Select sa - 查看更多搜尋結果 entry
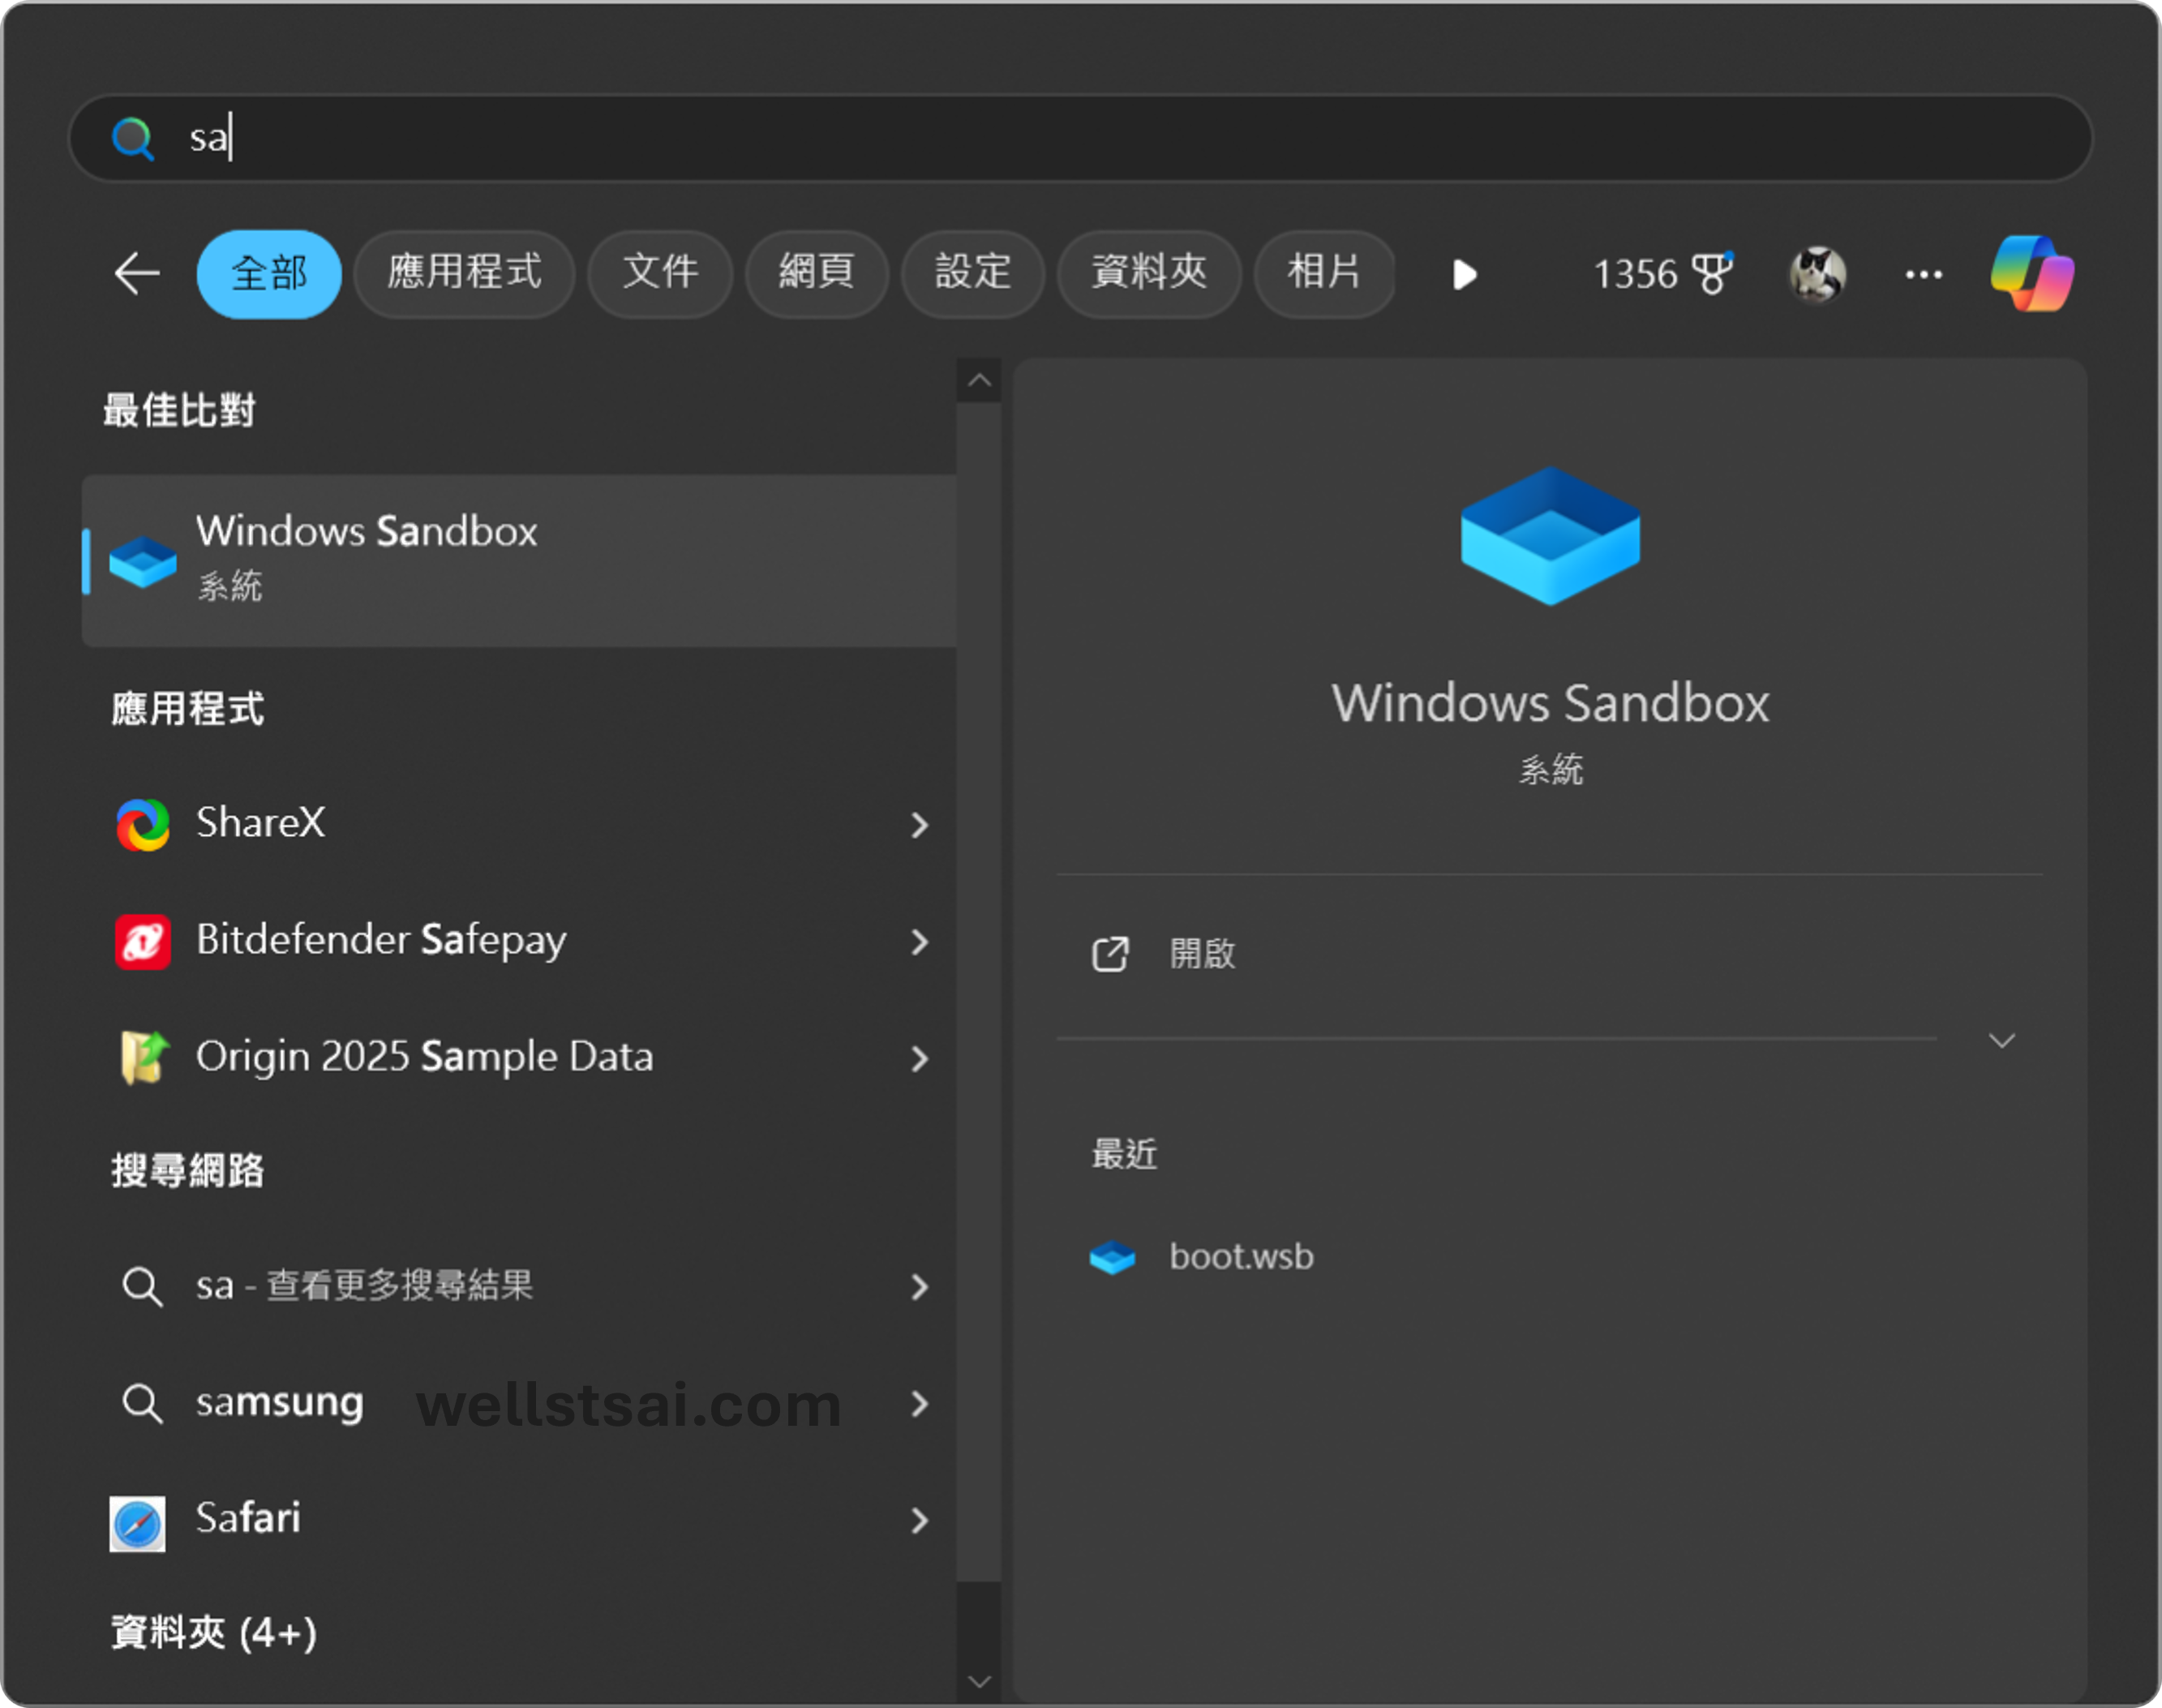The image size is (2162, 1708). (364, 1286)
